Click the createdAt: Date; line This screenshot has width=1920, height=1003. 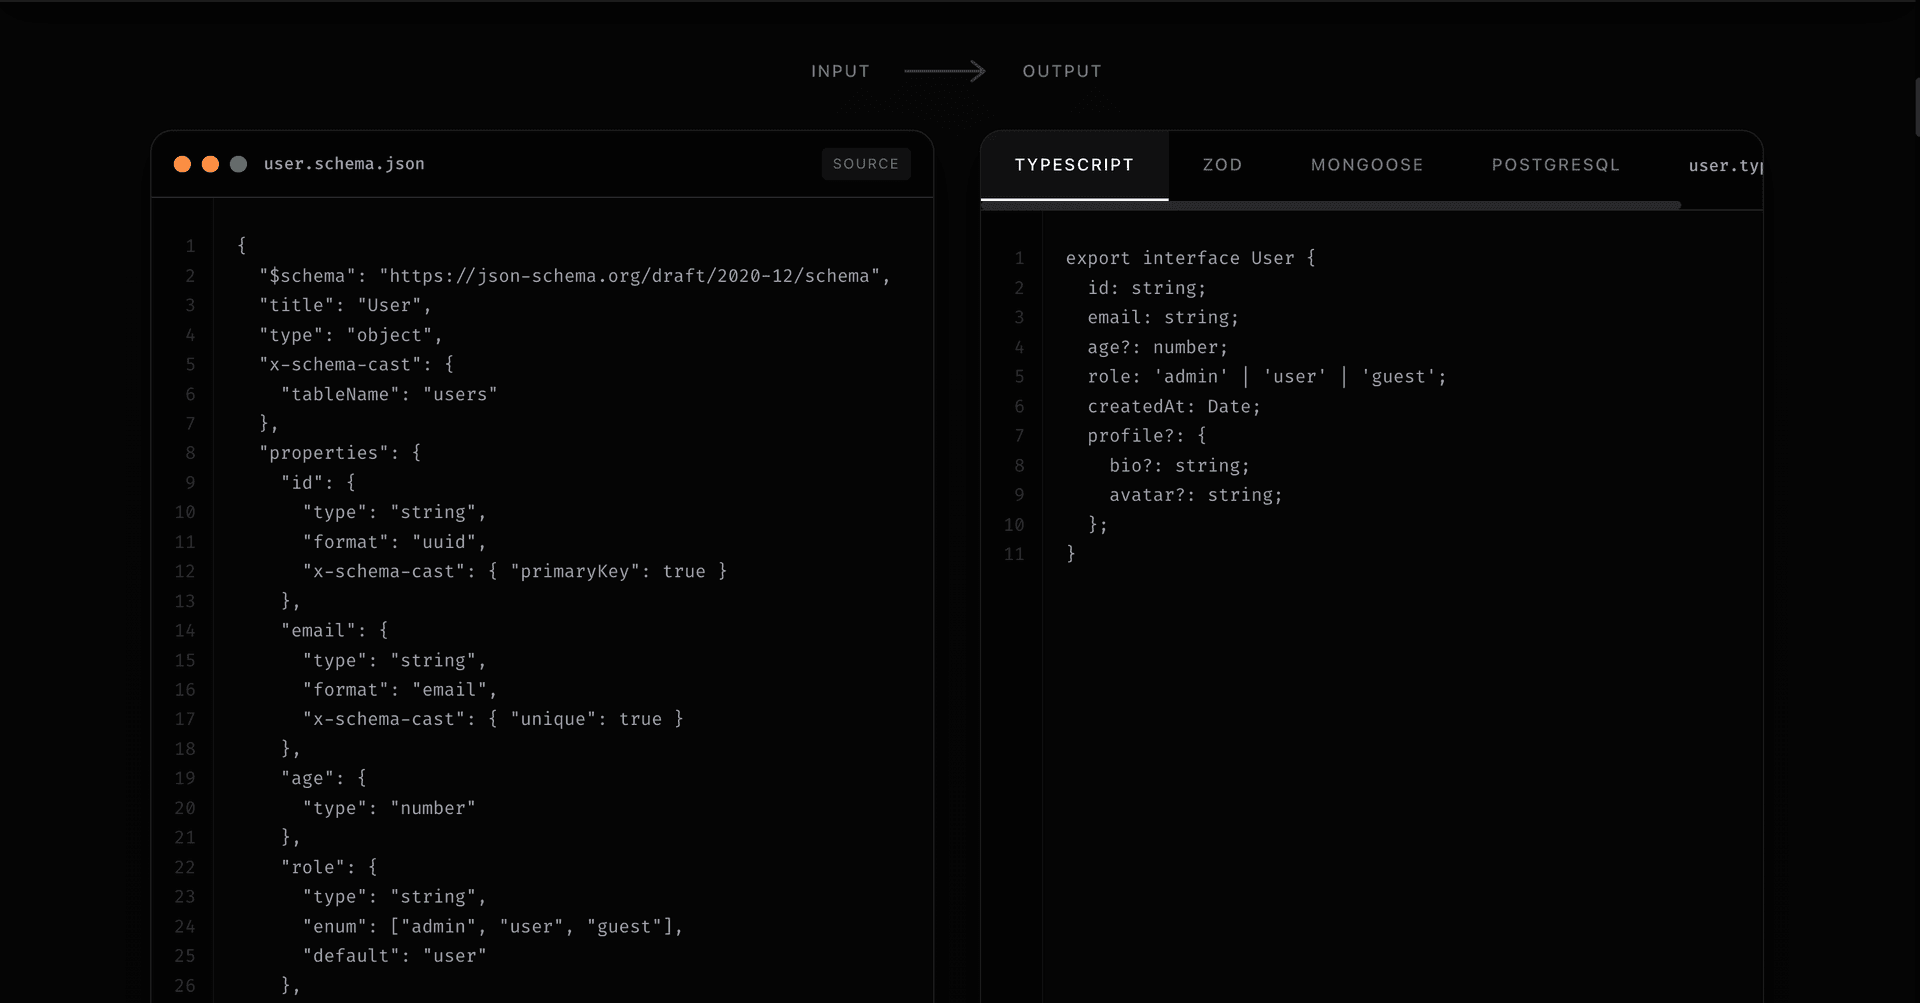[1174, 406]
